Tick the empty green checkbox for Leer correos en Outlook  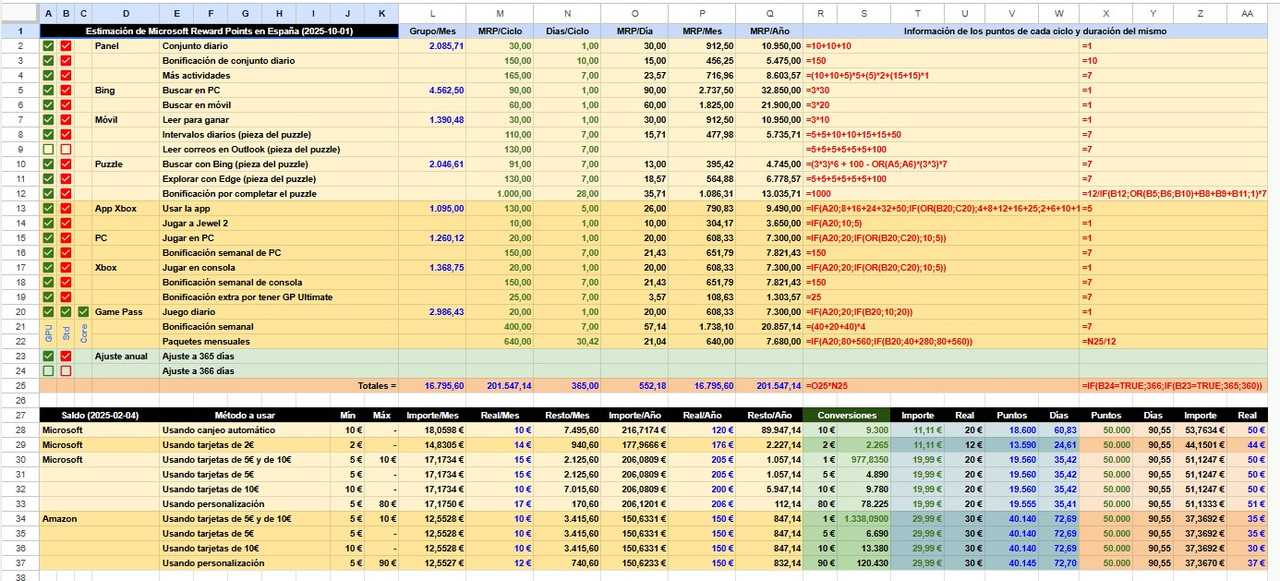[48, 149]
